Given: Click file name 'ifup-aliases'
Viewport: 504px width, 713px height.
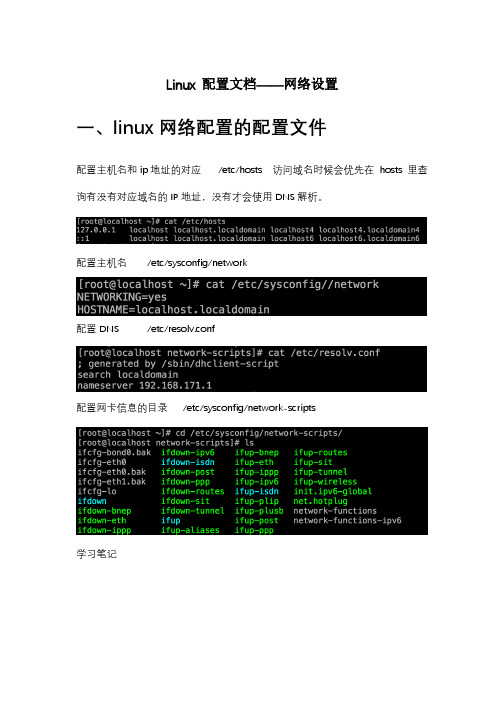Looking at the screenshot, I should coord(190,530).
